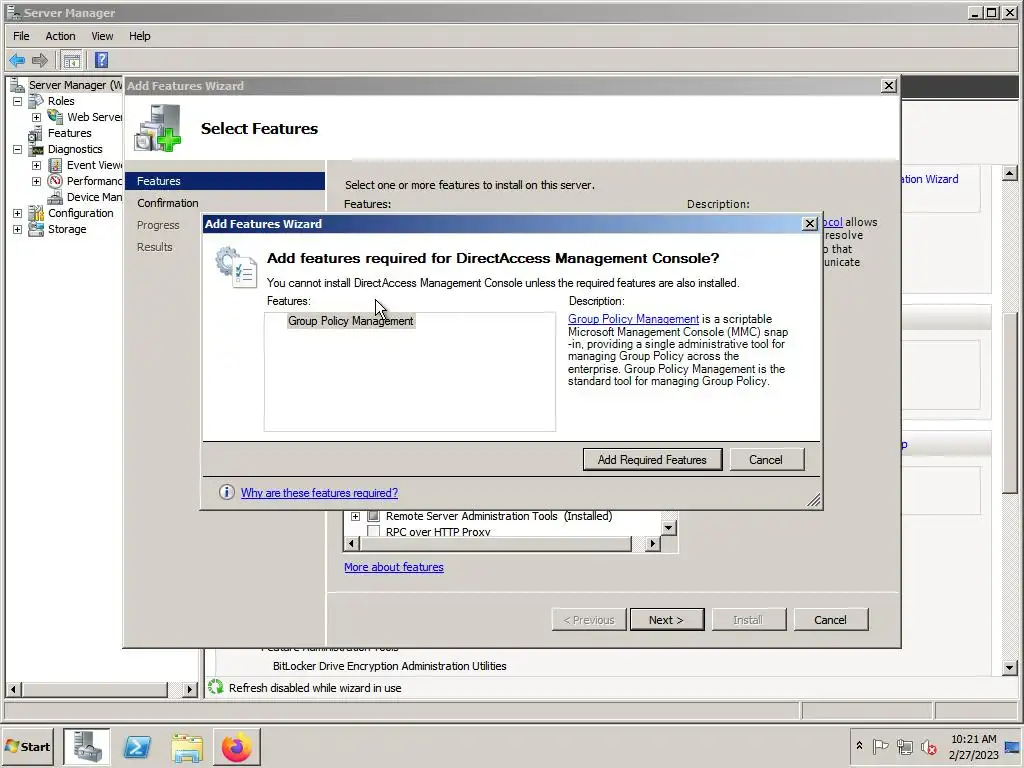Cancel the required features dialog

(766, 460)
